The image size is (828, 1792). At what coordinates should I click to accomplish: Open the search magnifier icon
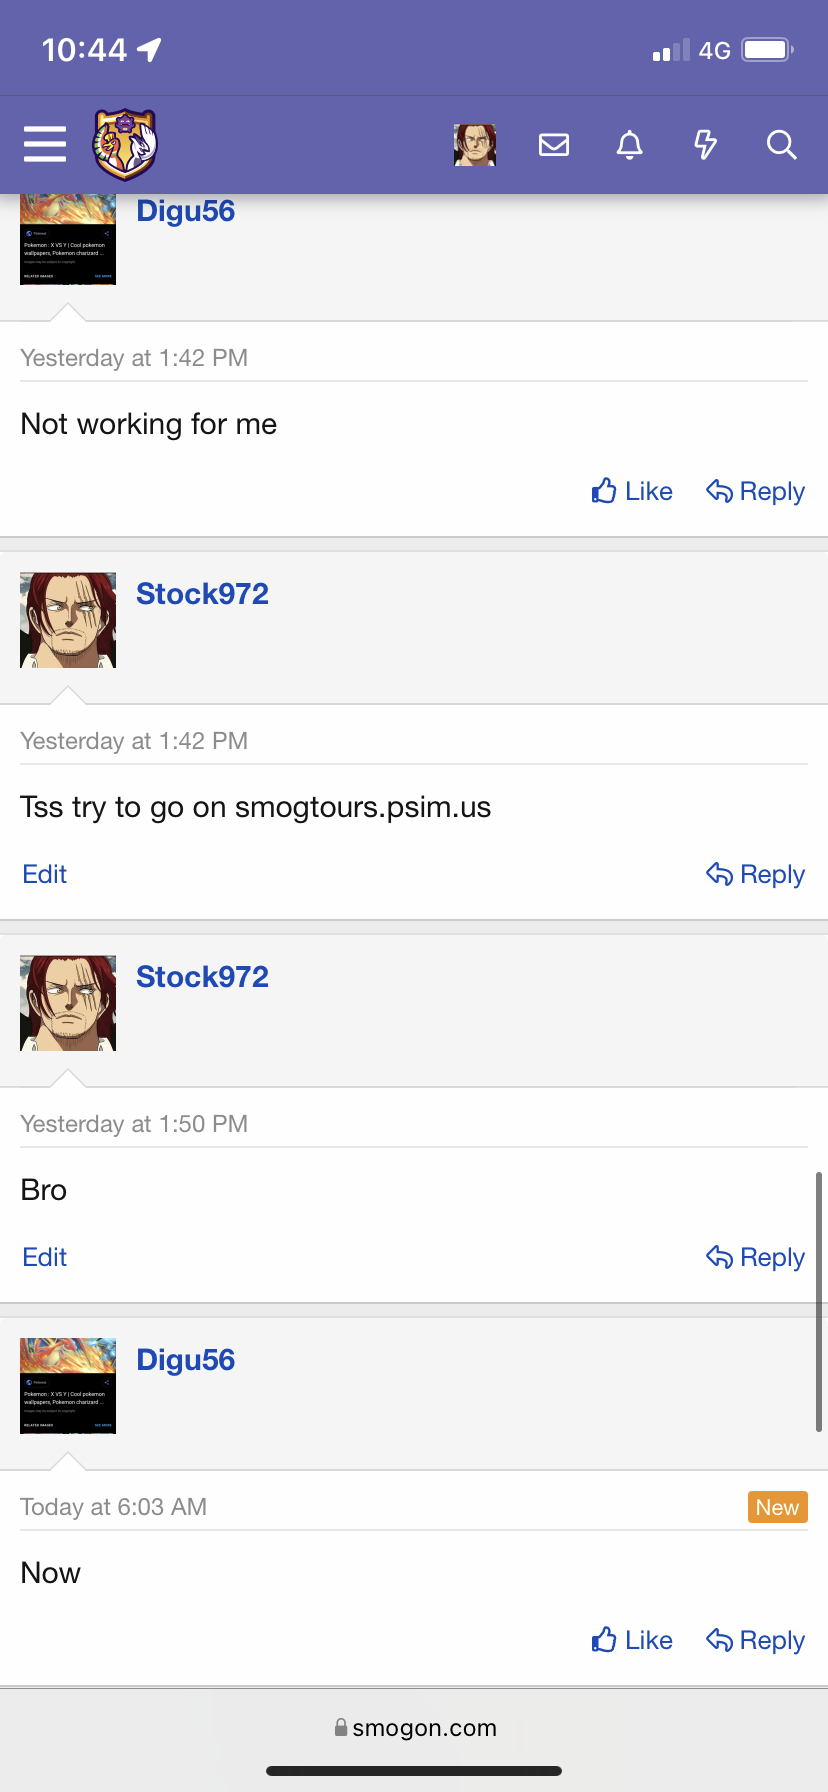(x=782, y=145)
